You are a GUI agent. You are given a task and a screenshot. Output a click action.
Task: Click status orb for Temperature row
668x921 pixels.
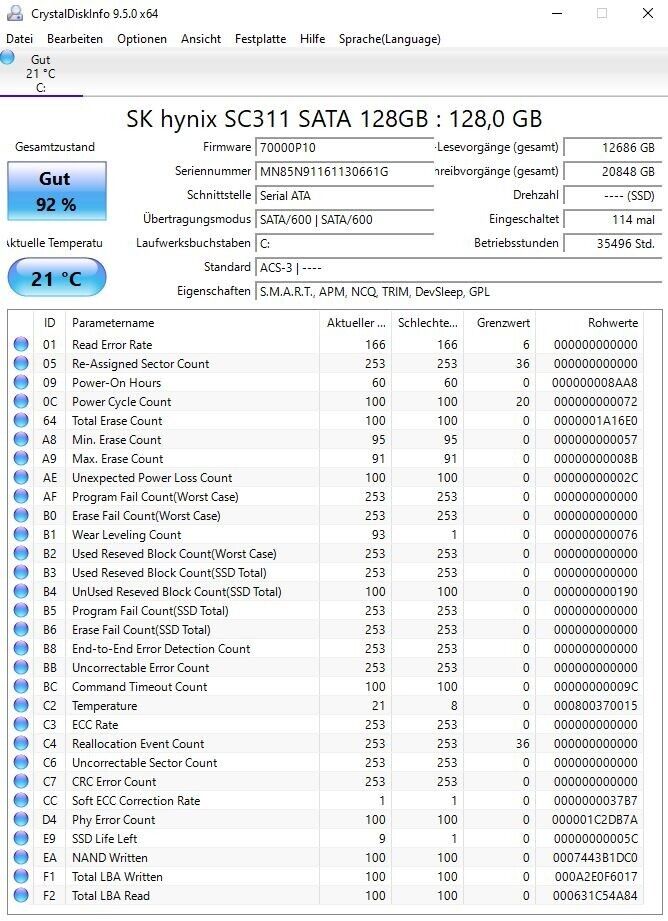(x=21, y=705)
